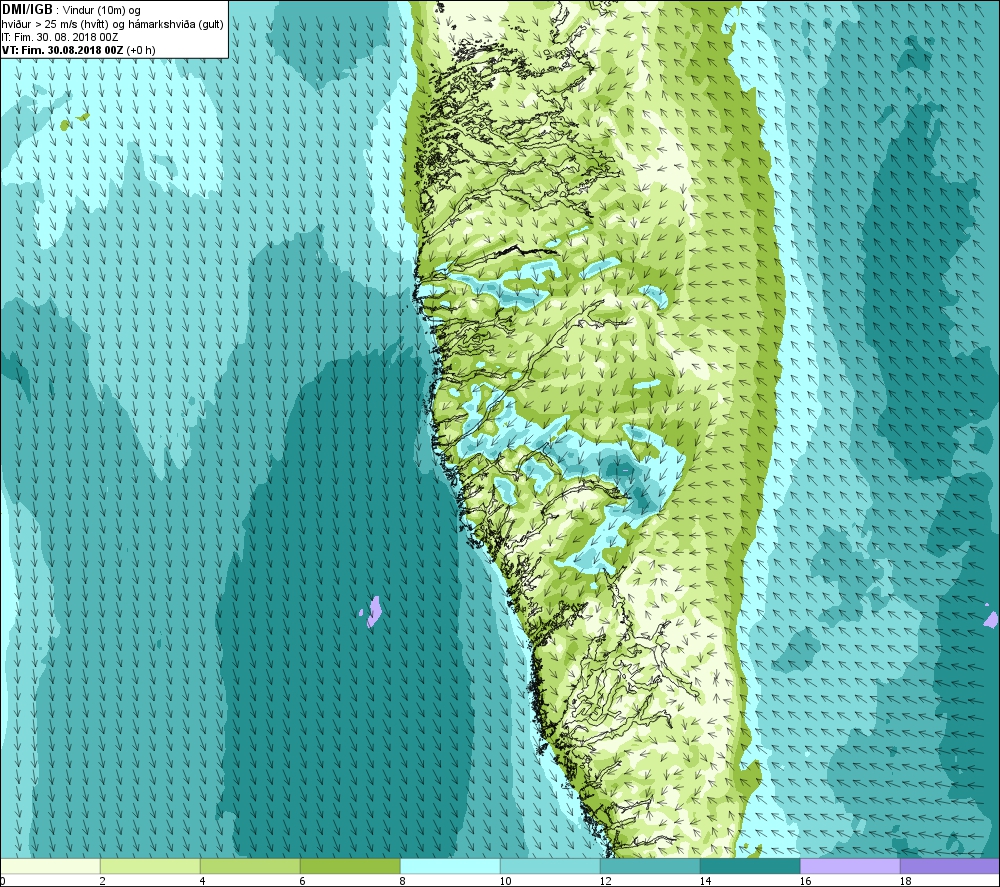Click the legend scale label '10'

pos(505,881)
